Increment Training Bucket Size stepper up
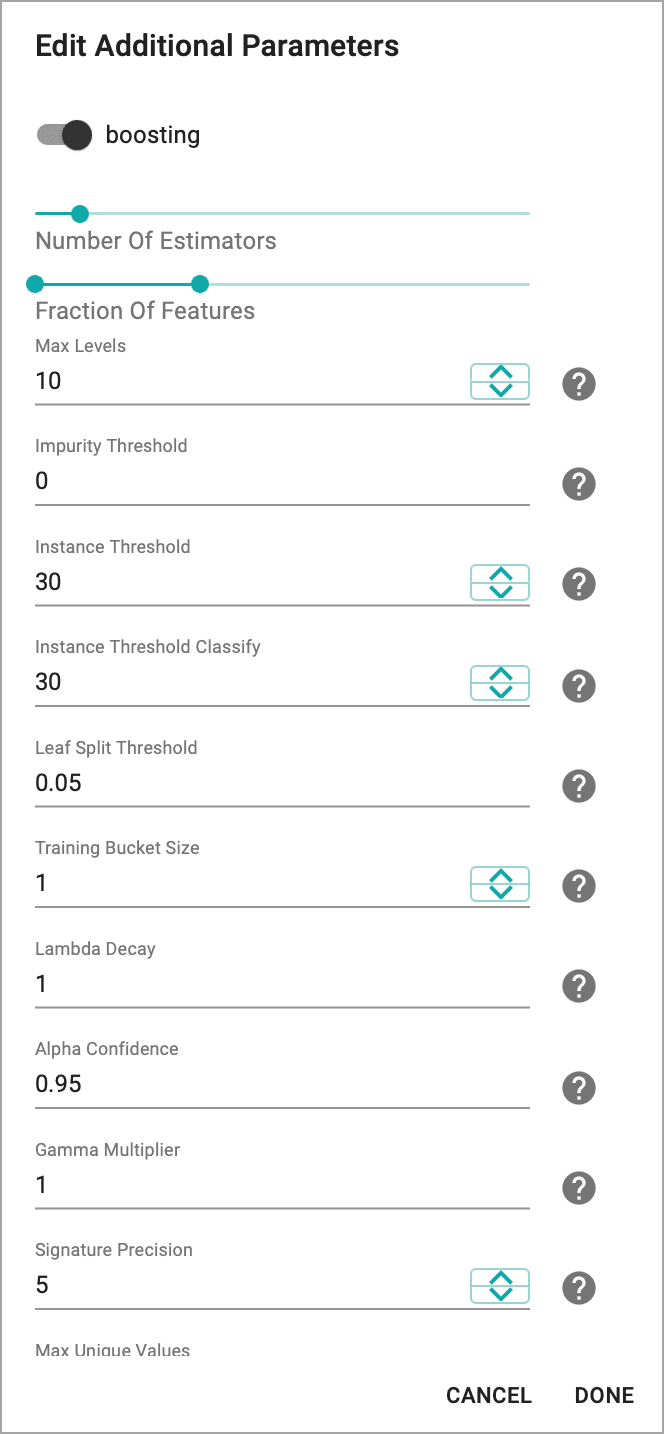This screenshot has height=1434, width=664. 500,876
